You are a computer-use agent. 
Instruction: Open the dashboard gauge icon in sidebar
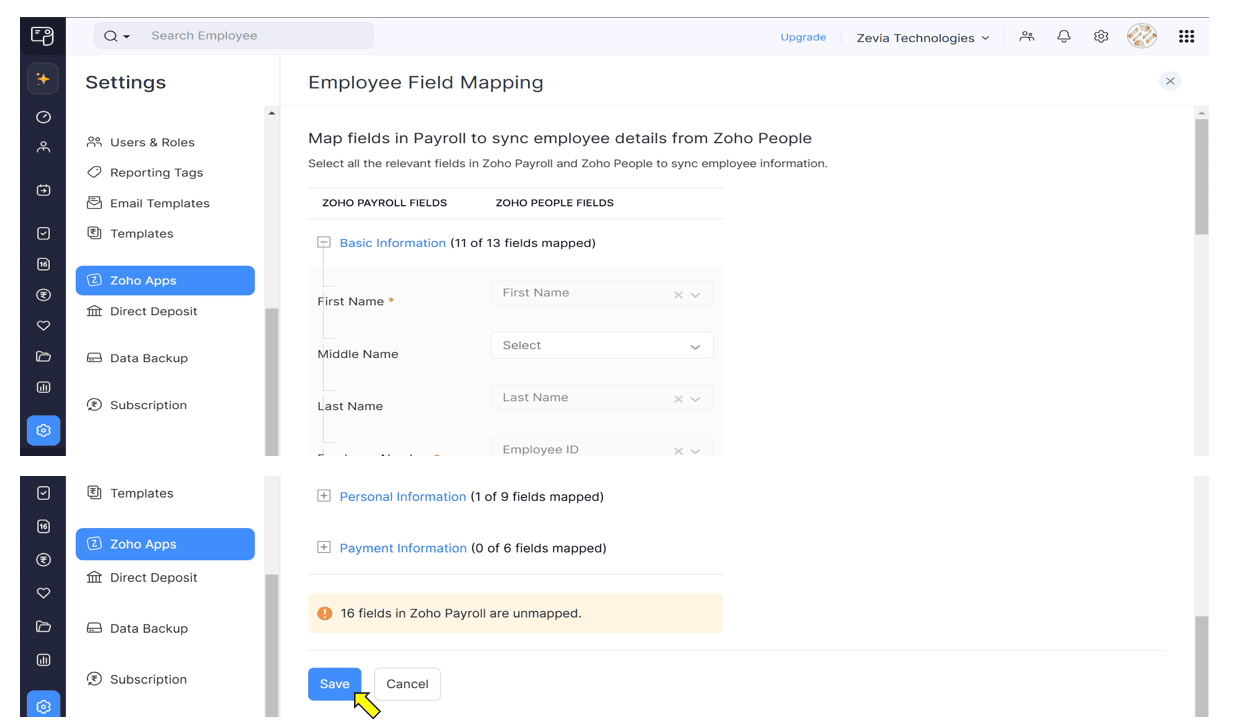(43, 117)
